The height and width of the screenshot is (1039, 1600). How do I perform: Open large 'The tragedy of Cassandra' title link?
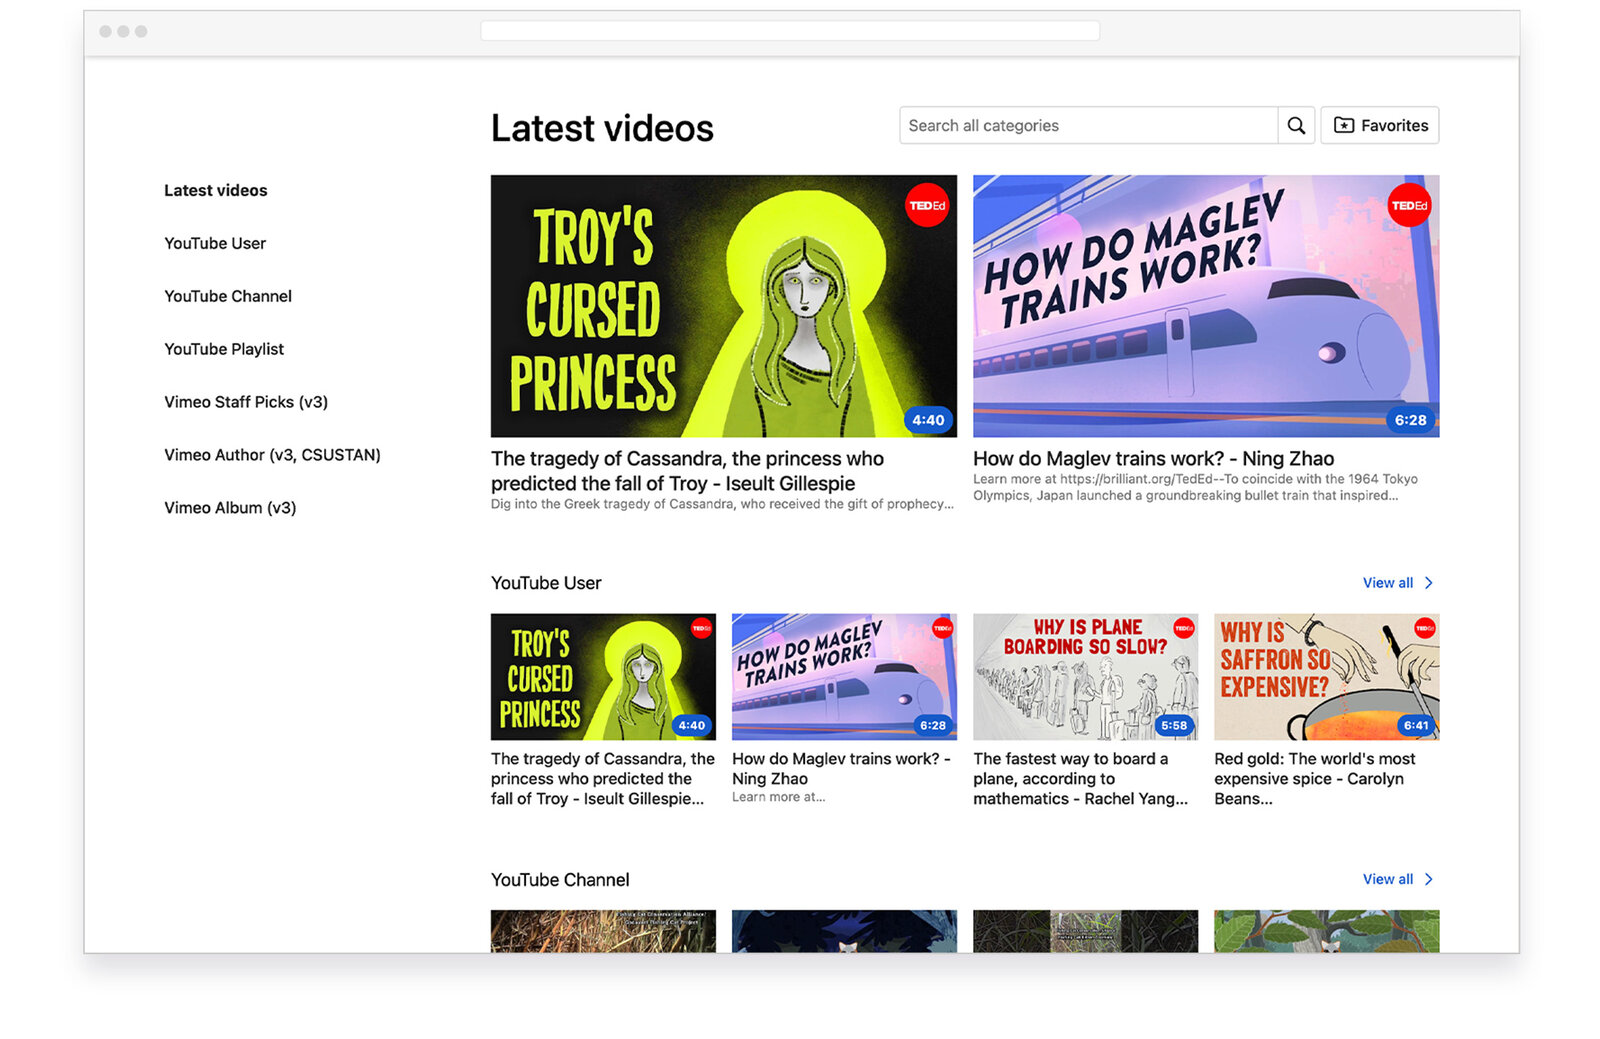coord(688,471)
